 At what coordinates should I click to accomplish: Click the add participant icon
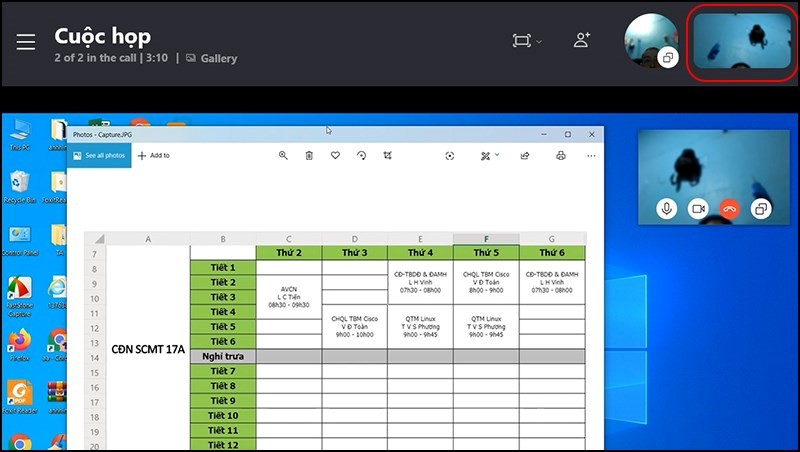(x=582, y=40)
